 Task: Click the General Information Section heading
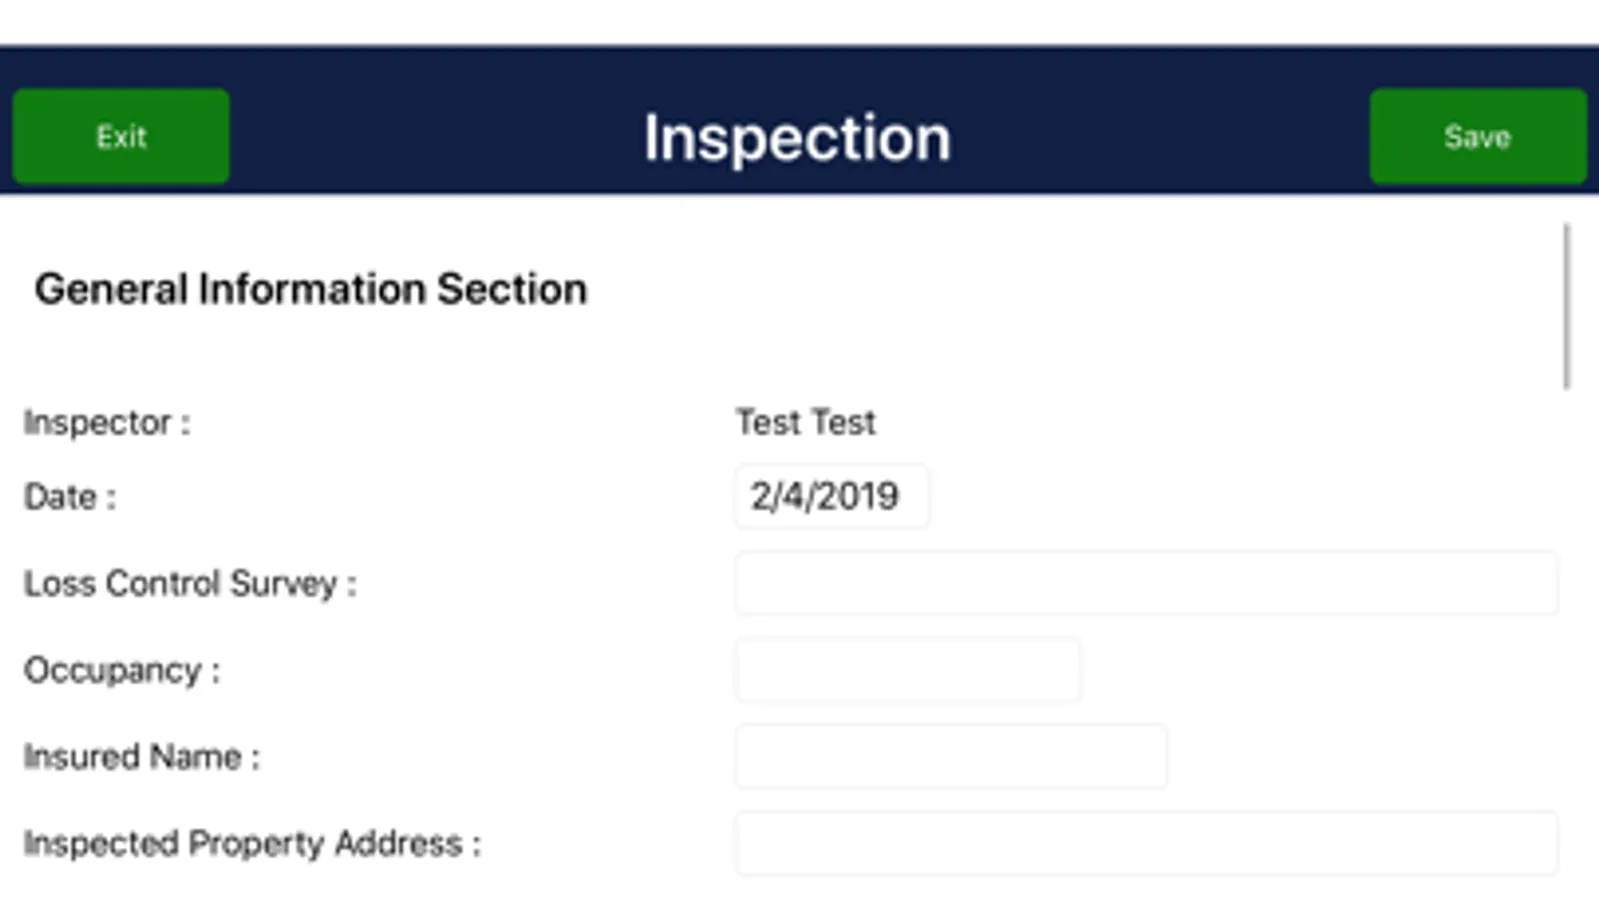pyautogui.click(x=310, y=289)
